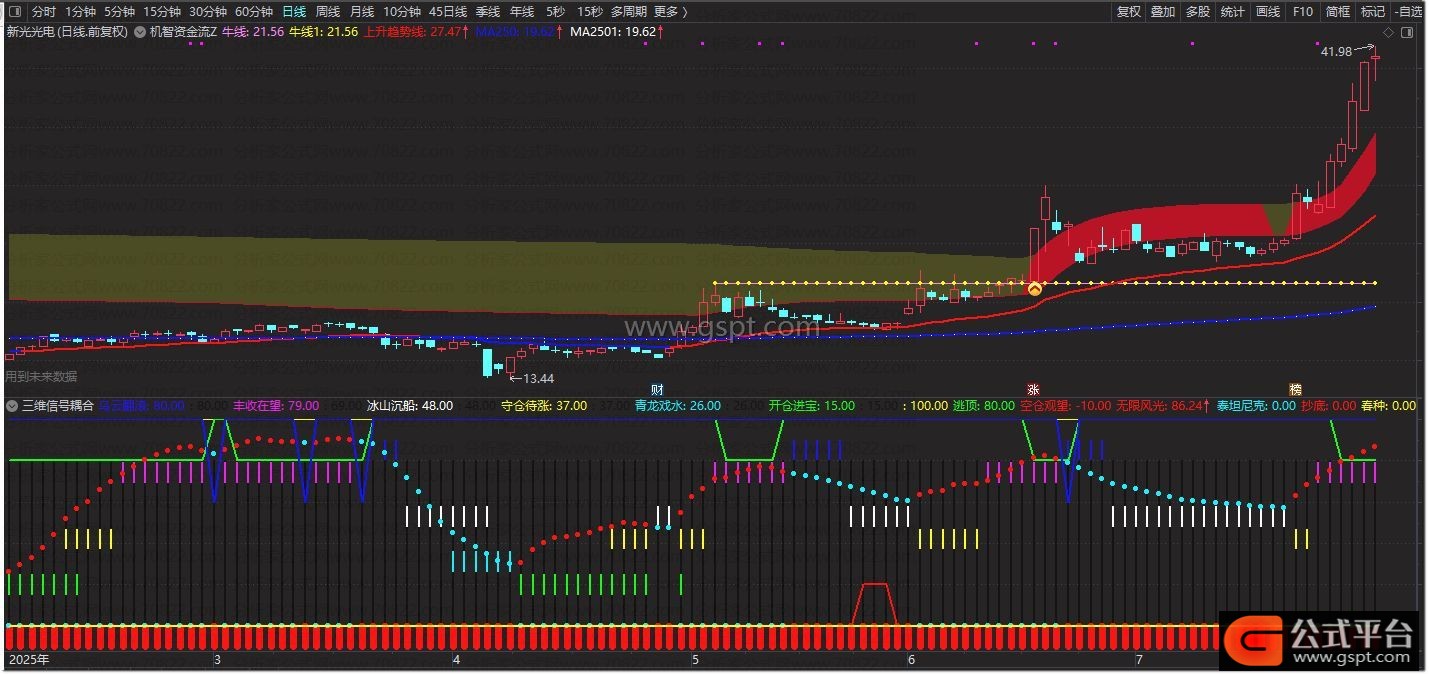
Task: Select the 60分钟 period tab
Action: 253,12
